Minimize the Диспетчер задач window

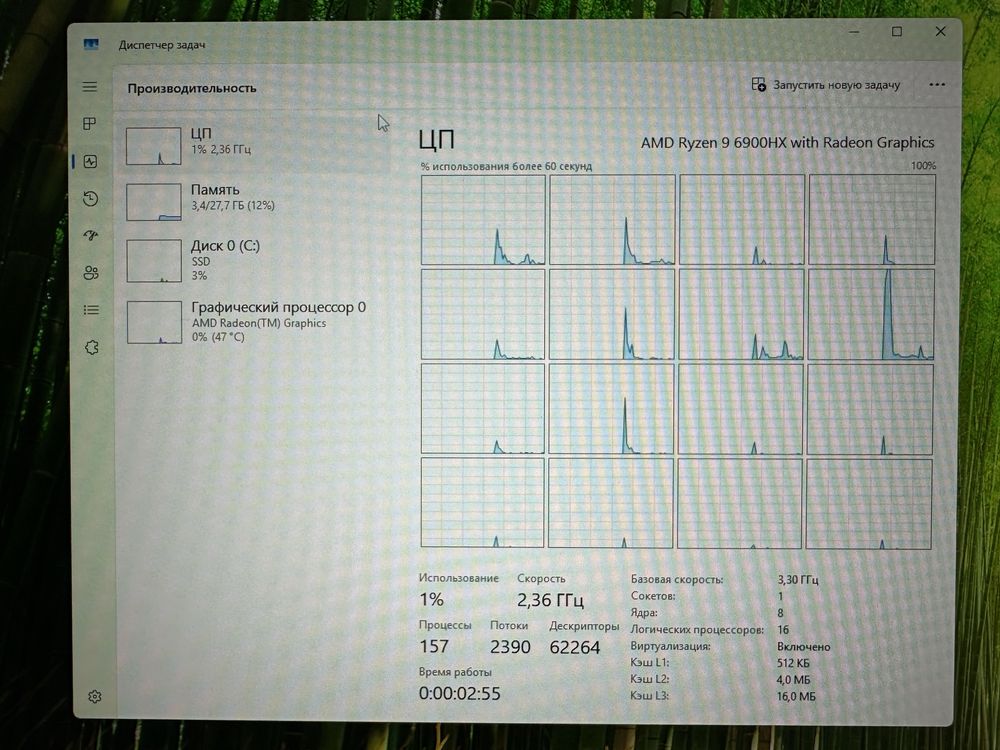click(855, 31)
